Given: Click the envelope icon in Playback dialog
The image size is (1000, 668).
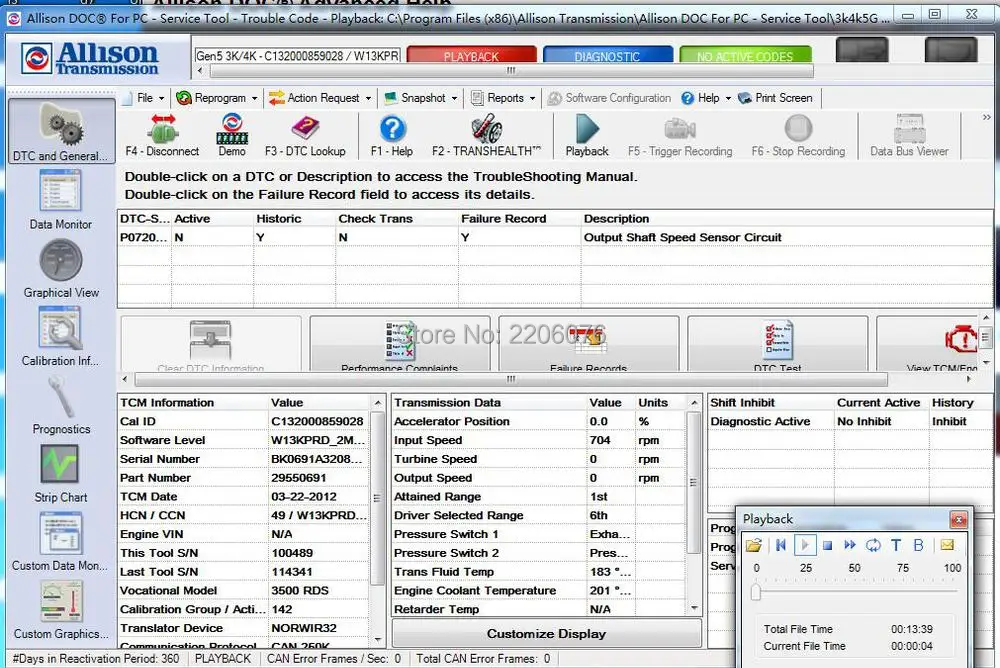Looking at the screenshot, I should (x=947, y=545).
